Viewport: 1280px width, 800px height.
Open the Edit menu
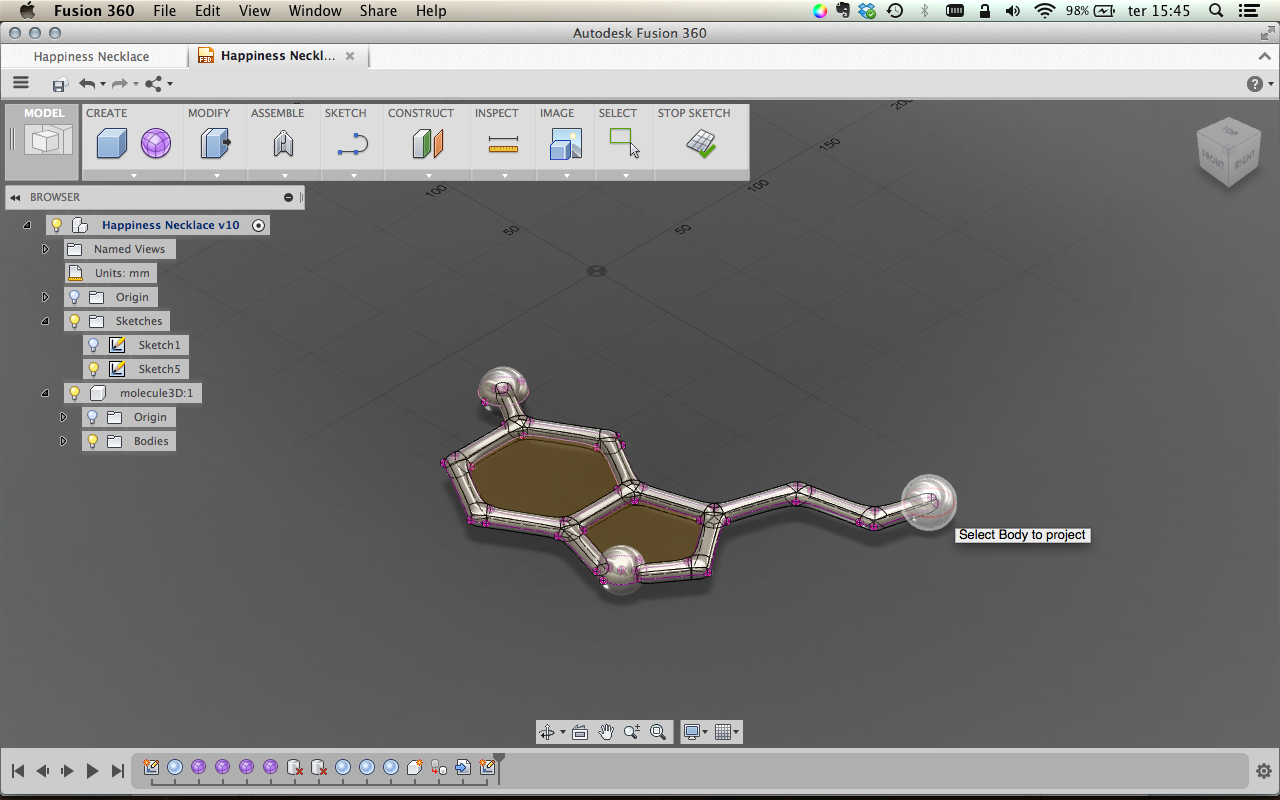[x=208, y=11]
